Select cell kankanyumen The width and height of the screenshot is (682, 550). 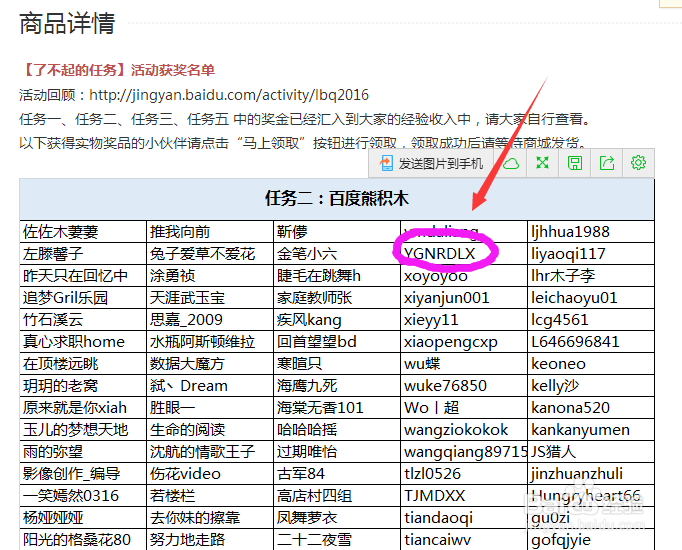click(x=591, y=430)
